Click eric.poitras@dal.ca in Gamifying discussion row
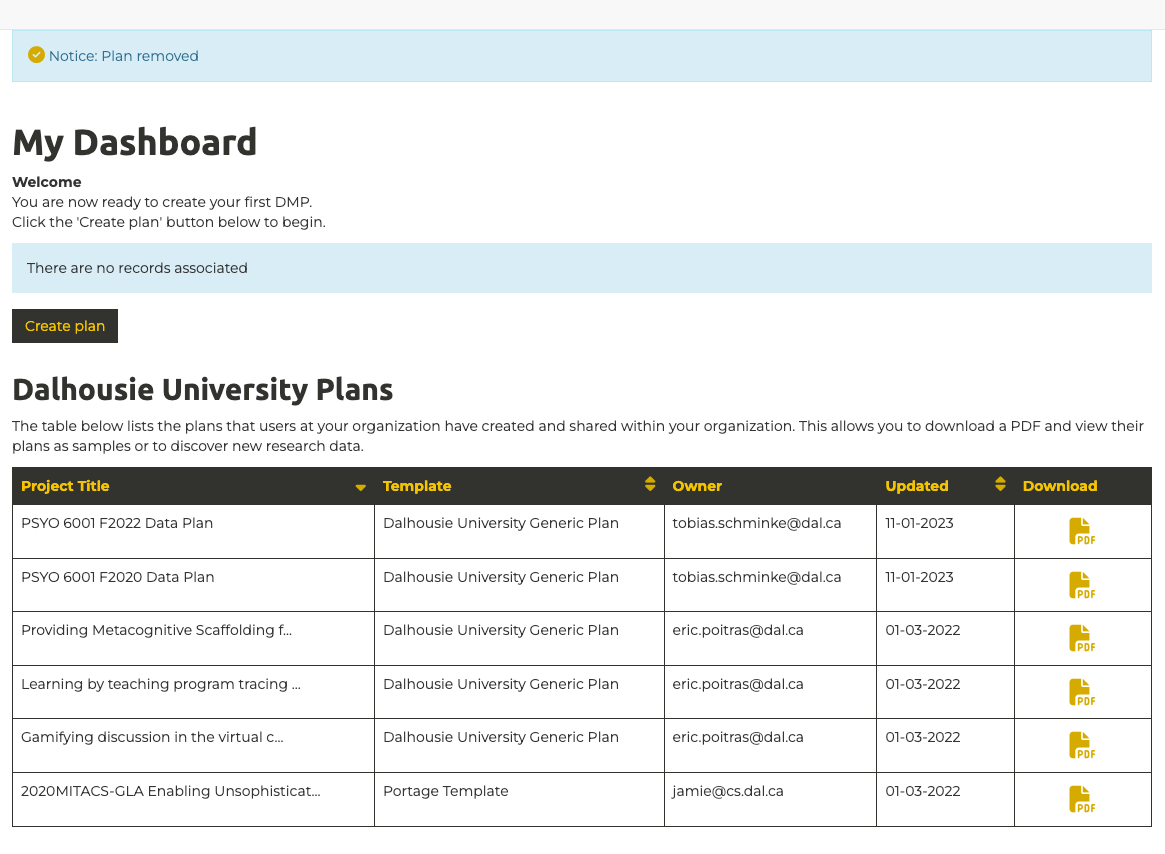 738,737
